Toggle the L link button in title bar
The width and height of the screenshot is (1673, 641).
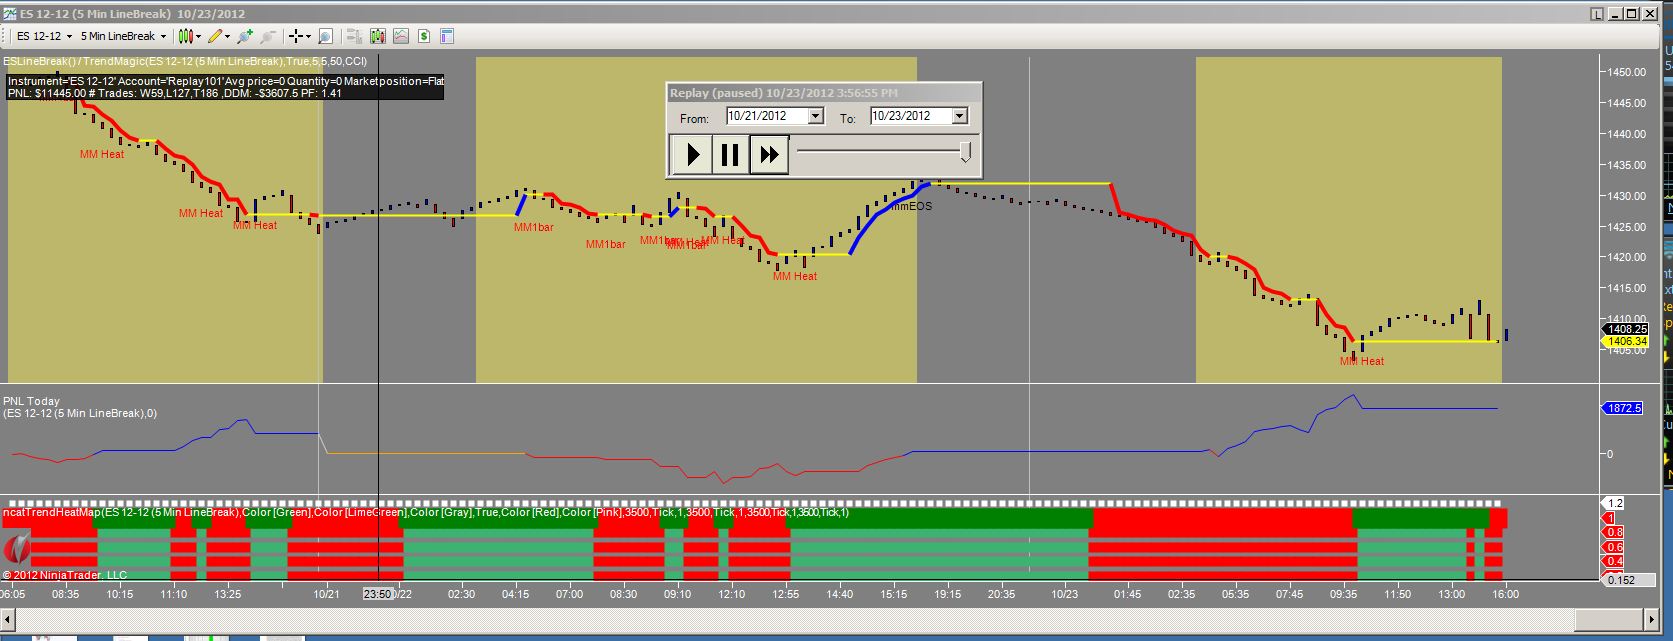tap(1595, 14)
